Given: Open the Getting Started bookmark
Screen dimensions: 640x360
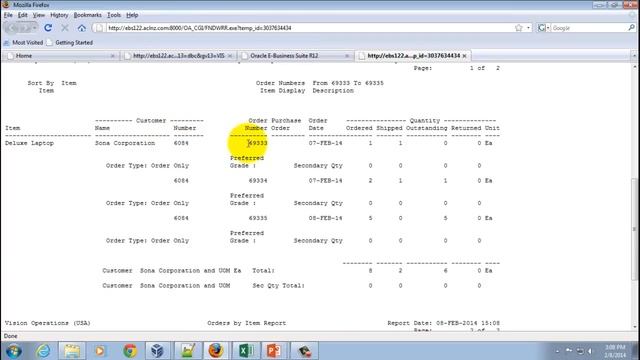Looking at the screenshot, I should click(x=70, y=42).
